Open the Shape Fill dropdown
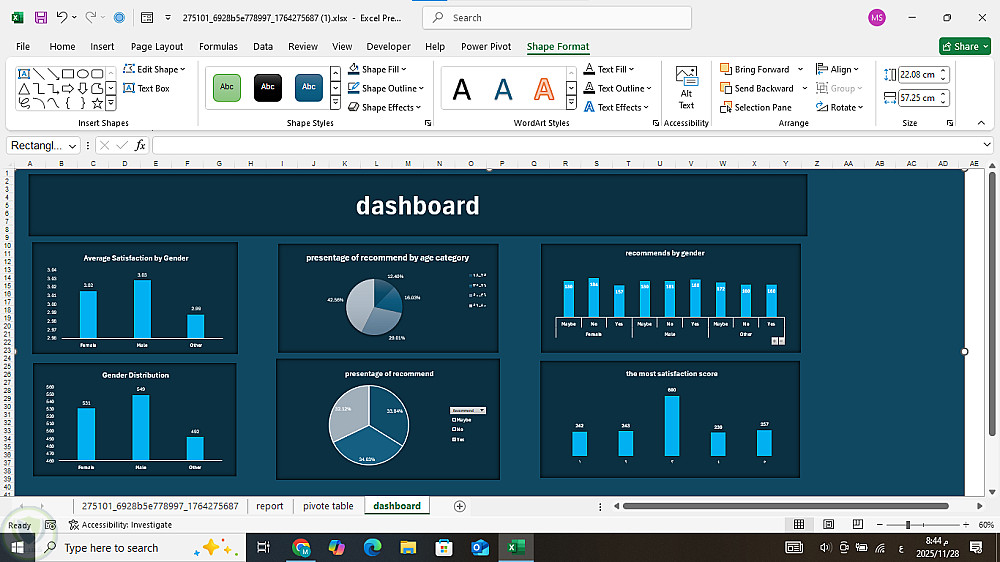This screenshot has height=562, width=1000. (378, 69)
